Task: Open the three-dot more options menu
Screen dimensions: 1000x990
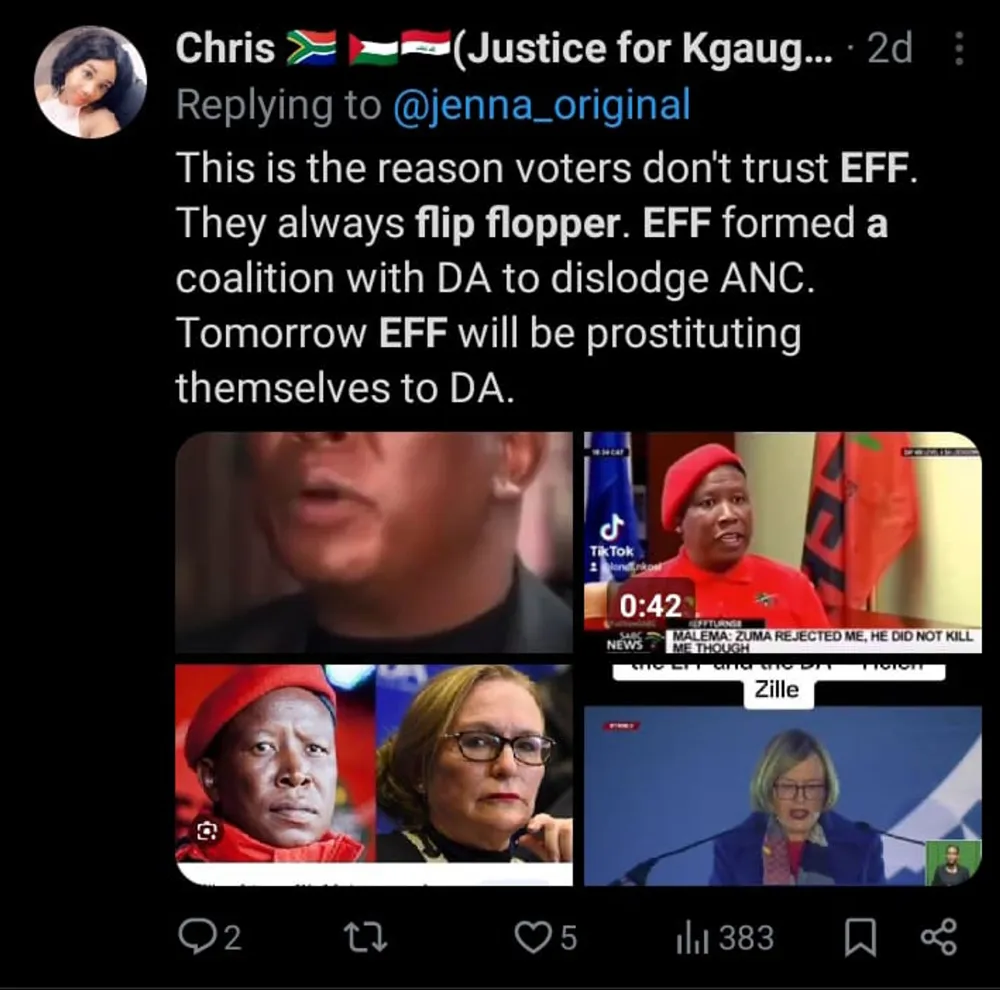Action: 959,48
